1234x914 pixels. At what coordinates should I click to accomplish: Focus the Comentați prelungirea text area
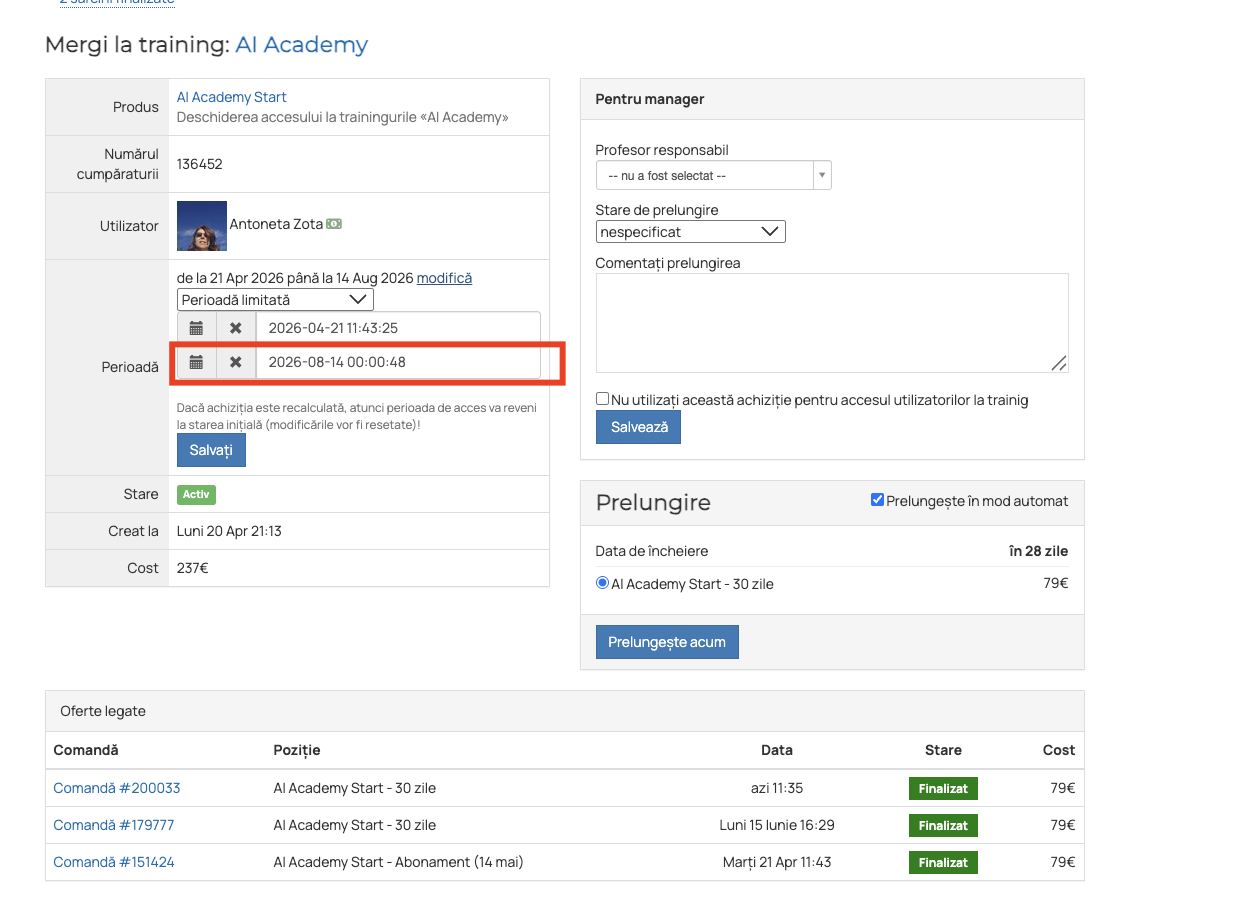(832, 323)
